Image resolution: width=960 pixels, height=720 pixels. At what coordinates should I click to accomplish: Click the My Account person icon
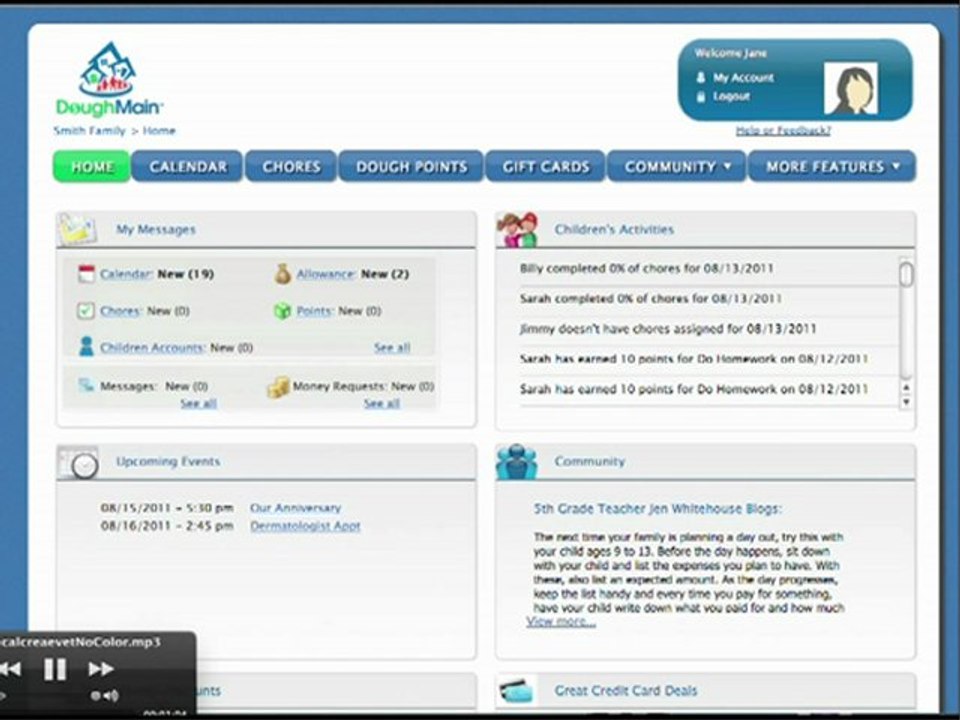point(701,78)
